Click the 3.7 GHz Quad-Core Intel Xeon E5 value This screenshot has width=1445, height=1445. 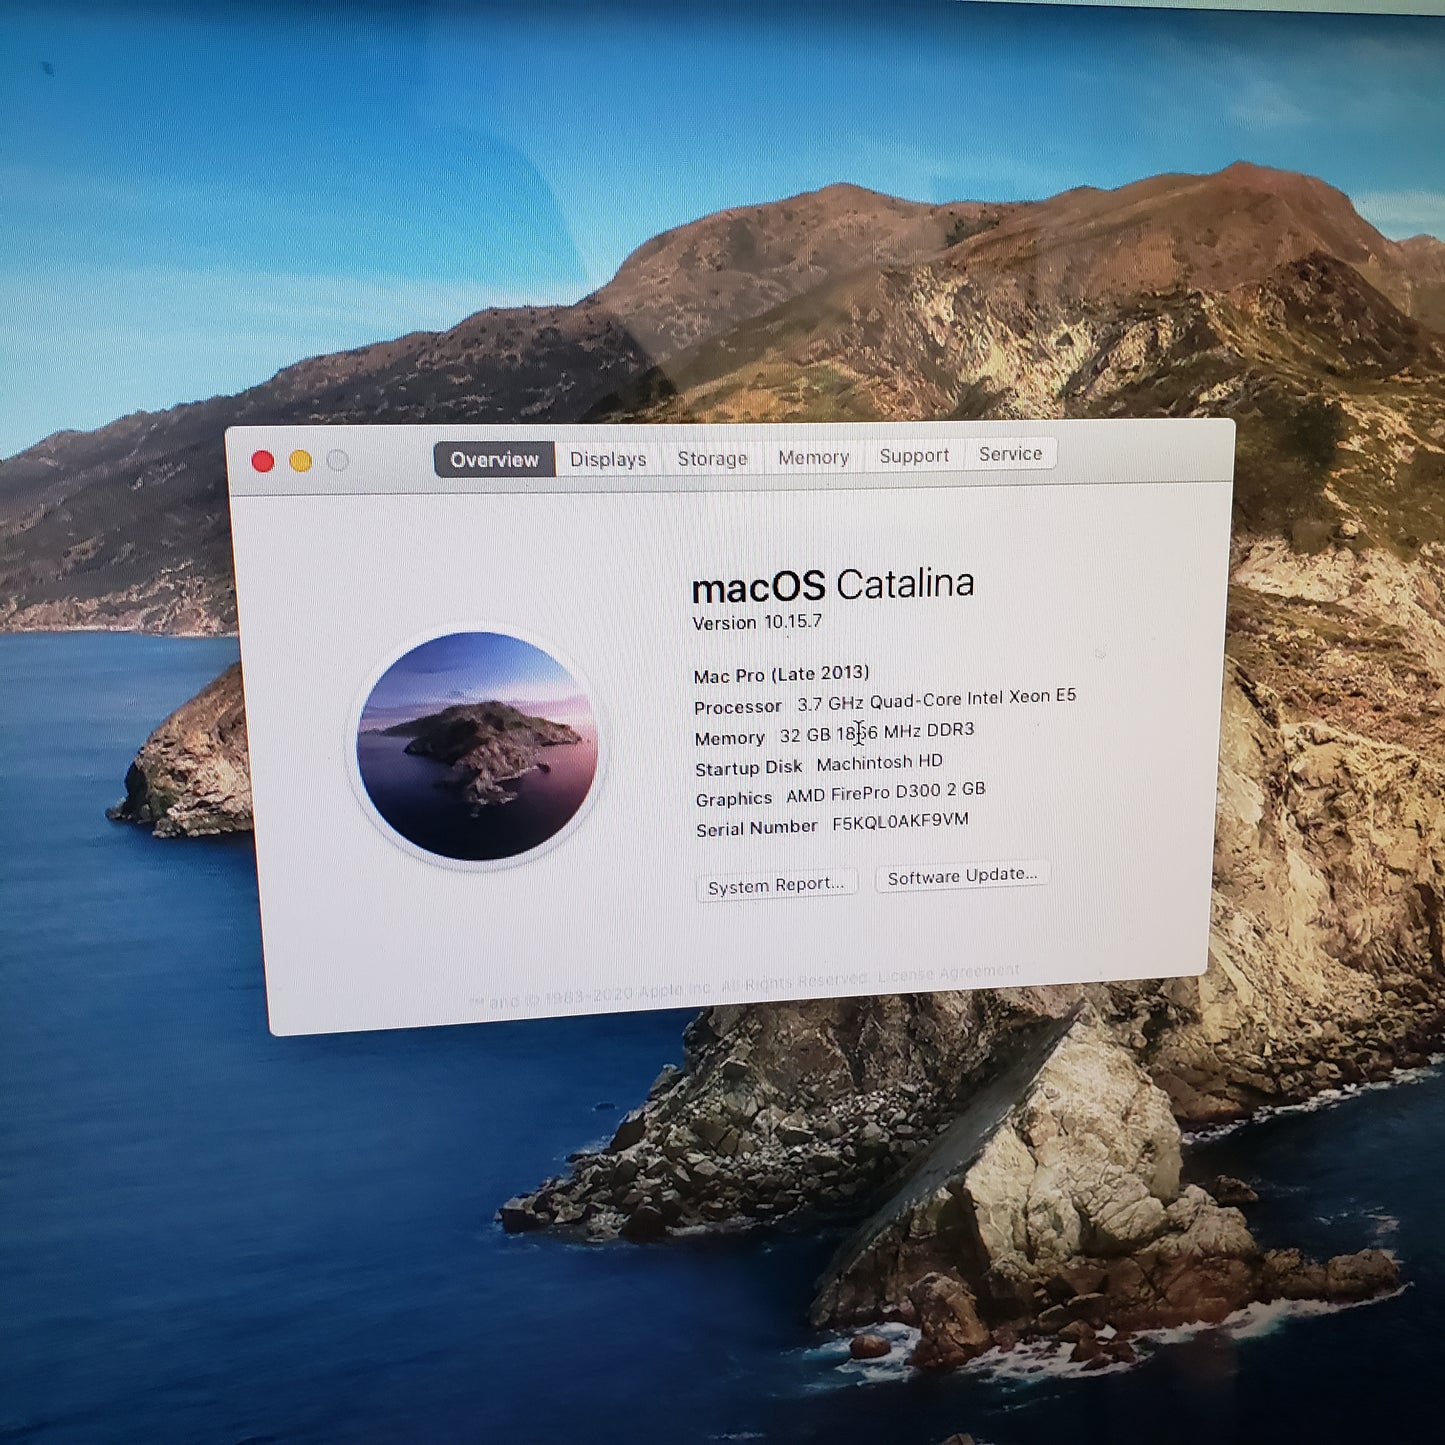(x=936, y=699)
